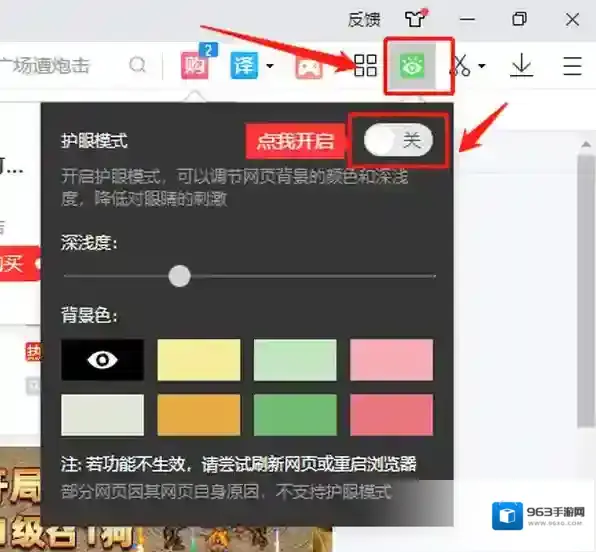Viewport: 596px width, 552px height.
Task: Open the hamburger main menu
Action: (572, 66)
